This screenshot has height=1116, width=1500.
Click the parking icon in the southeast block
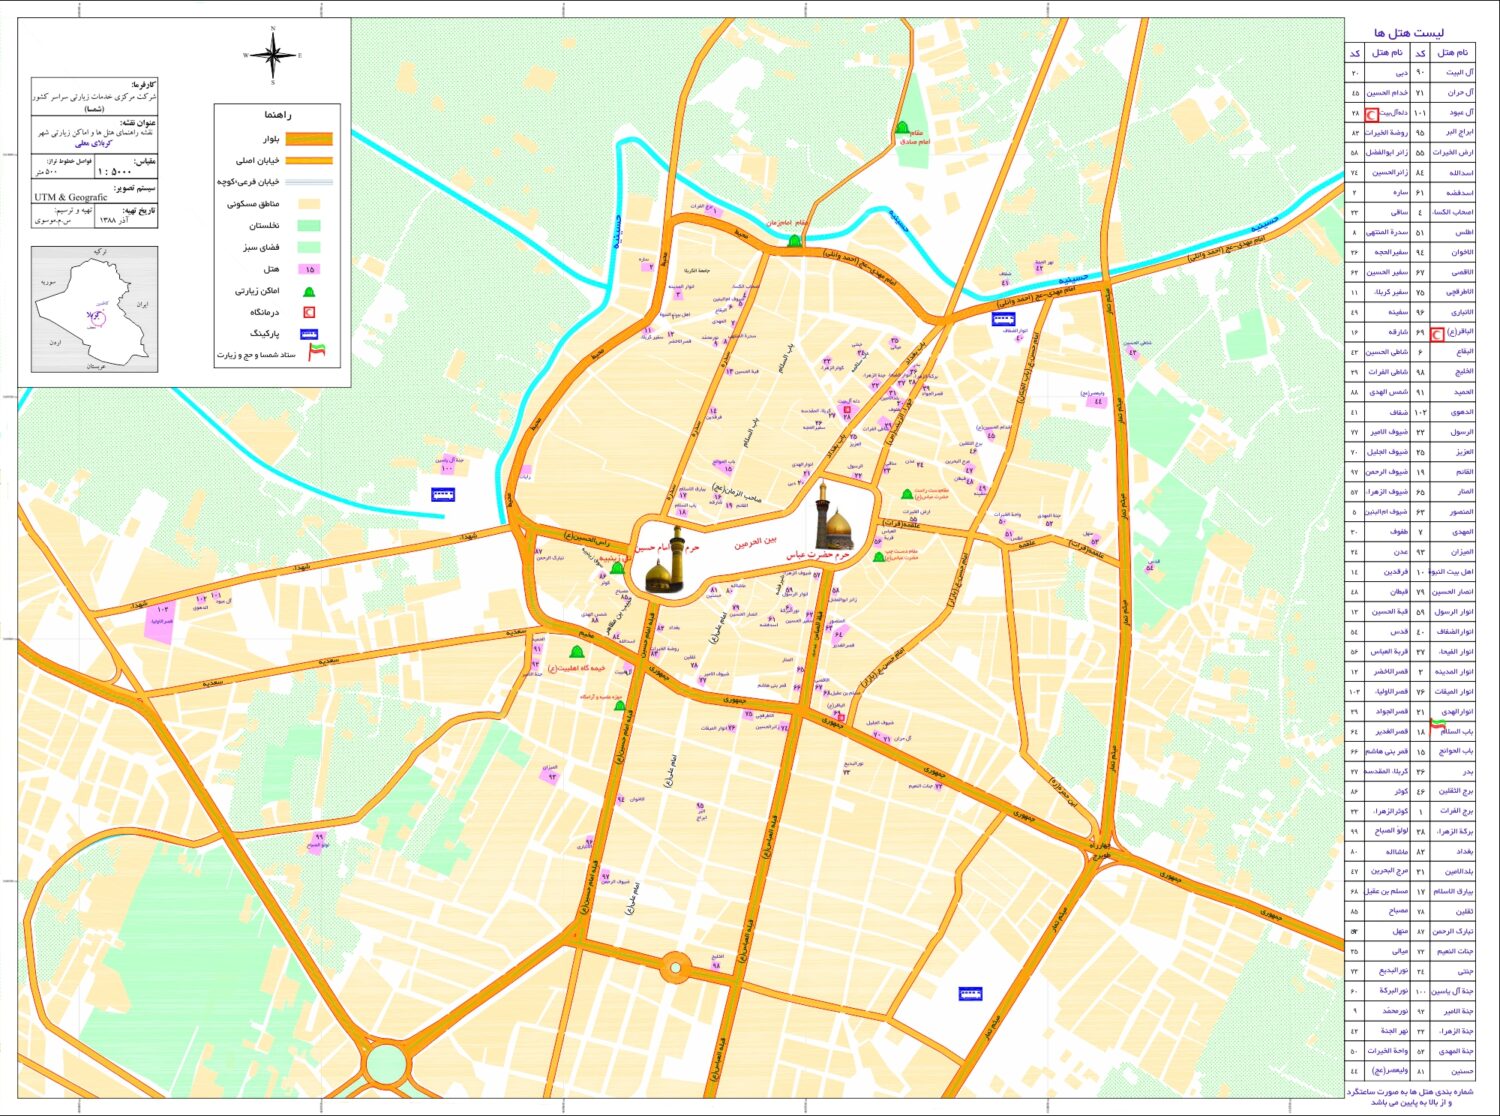[x=970, y=994]
